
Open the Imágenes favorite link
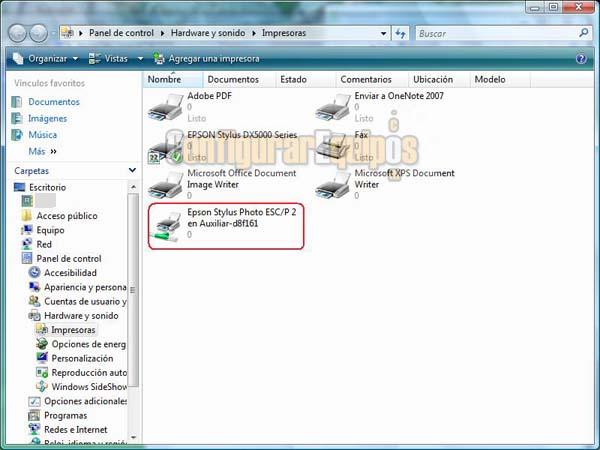click(47, 118)
